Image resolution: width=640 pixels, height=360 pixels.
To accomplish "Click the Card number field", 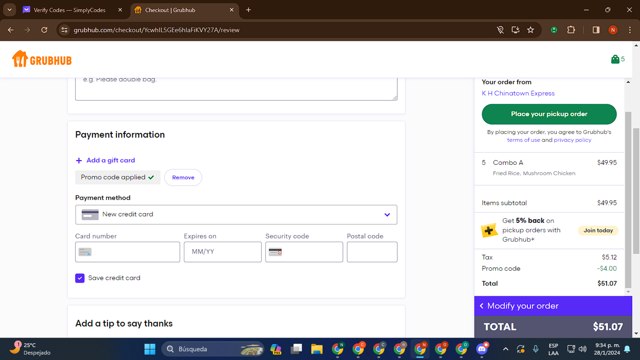I will (x=127, y=252).
